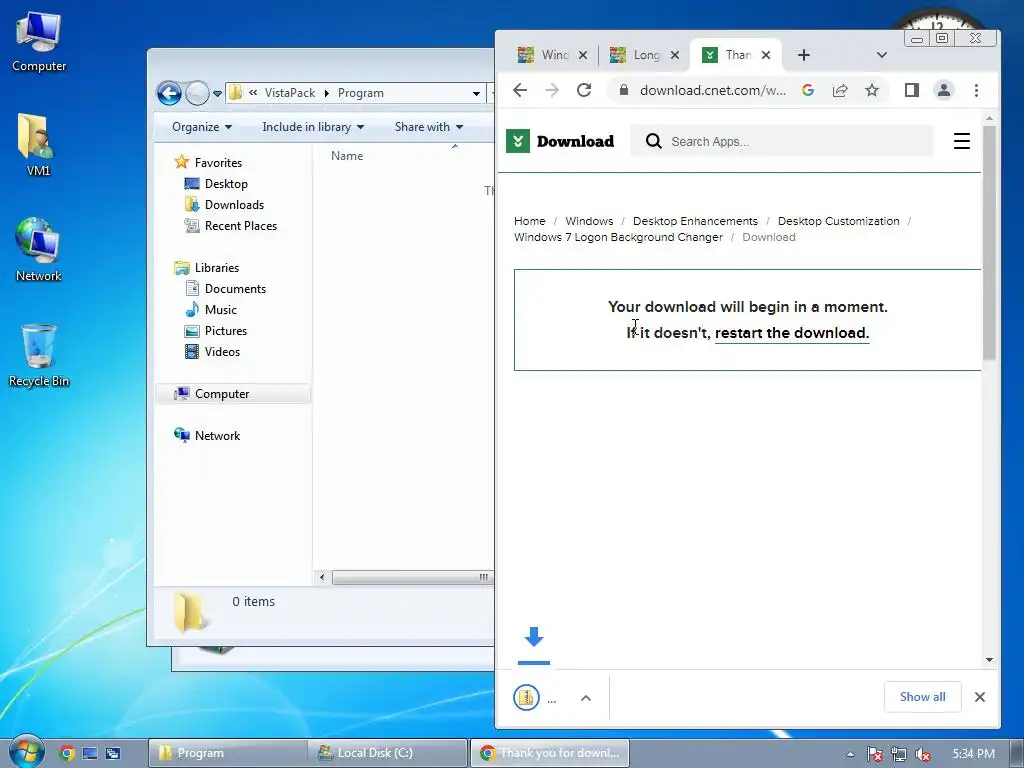
Task: Close the "Wind" Chrome tab
Action: pos(583,55)
